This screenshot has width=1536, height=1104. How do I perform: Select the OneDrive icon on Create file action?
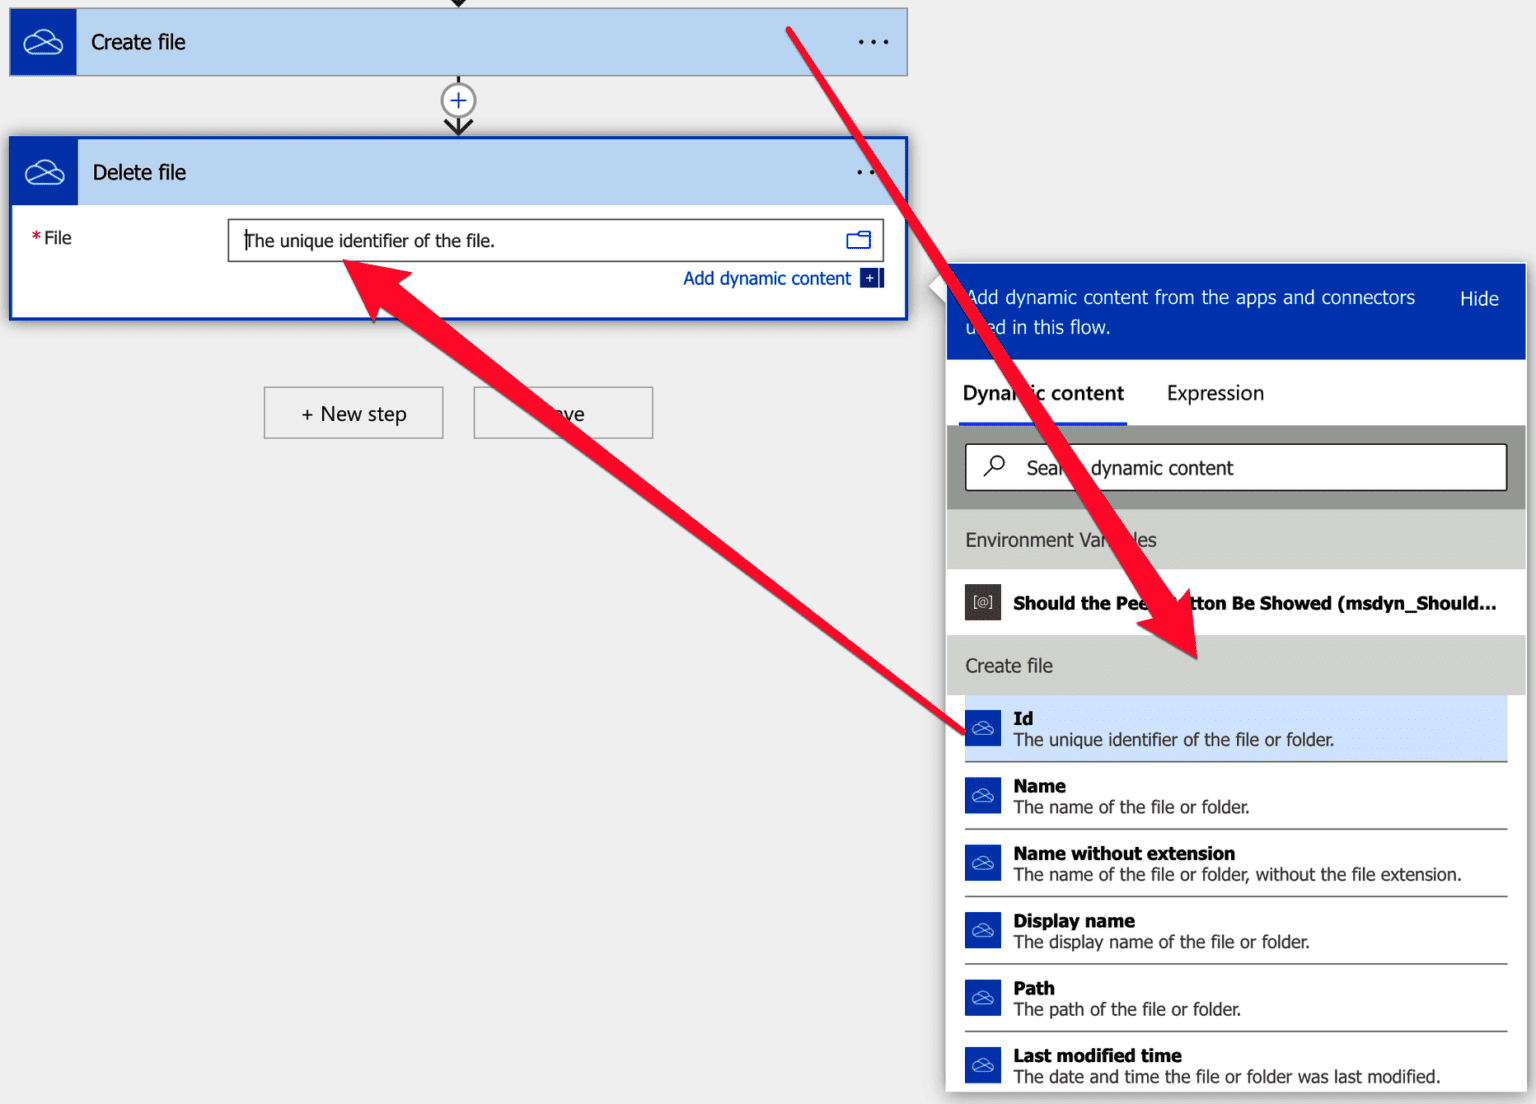pyautogui.click(x=43, y=41)
